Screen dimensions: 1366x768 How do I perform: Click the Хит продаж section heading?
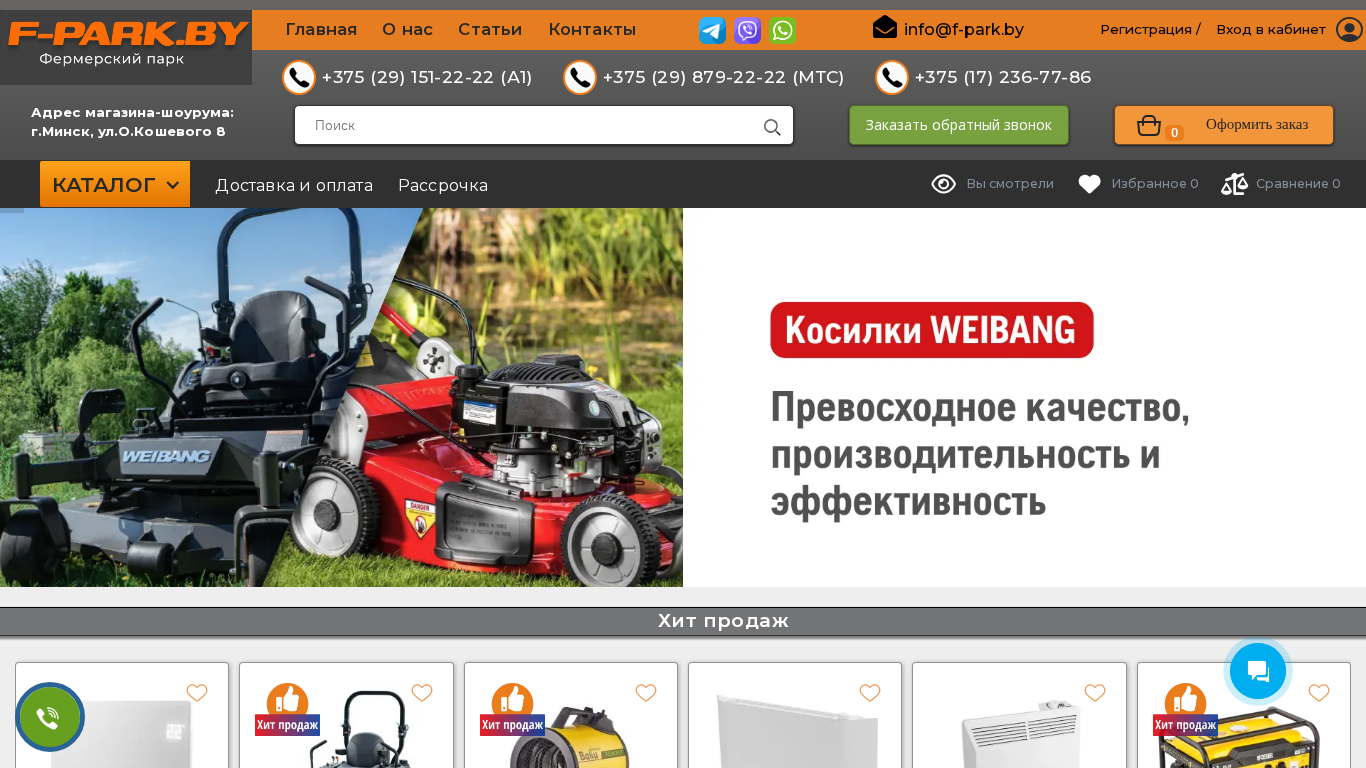click(723, 621)
